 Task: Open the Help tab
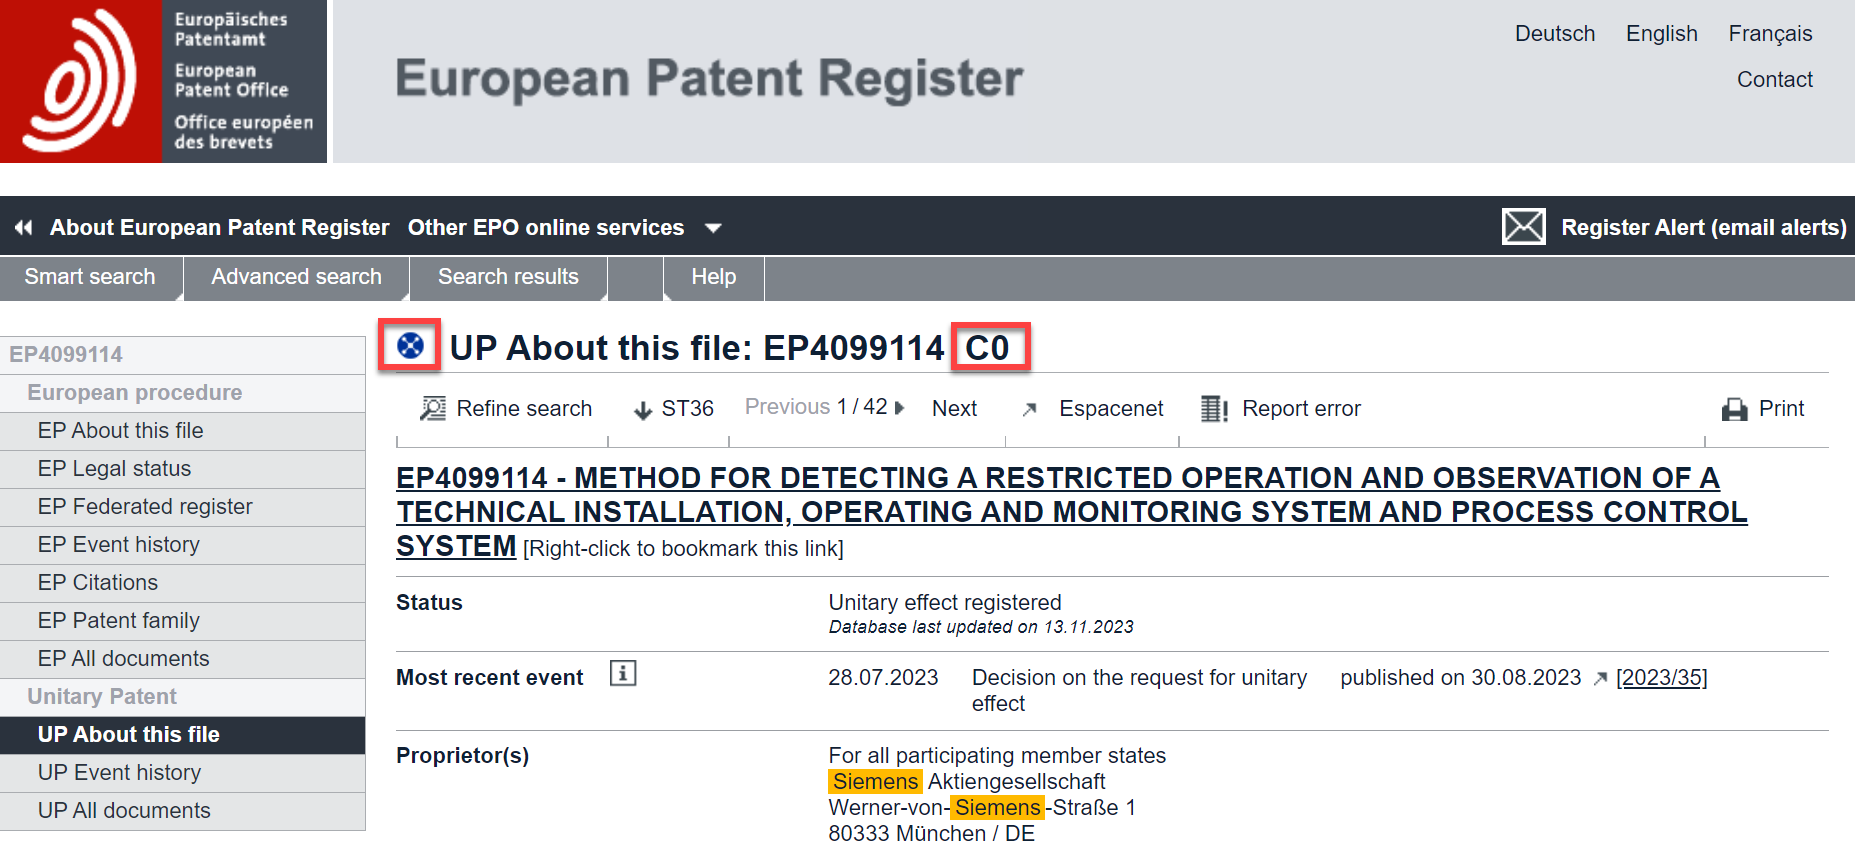click(x=713, y=277)
